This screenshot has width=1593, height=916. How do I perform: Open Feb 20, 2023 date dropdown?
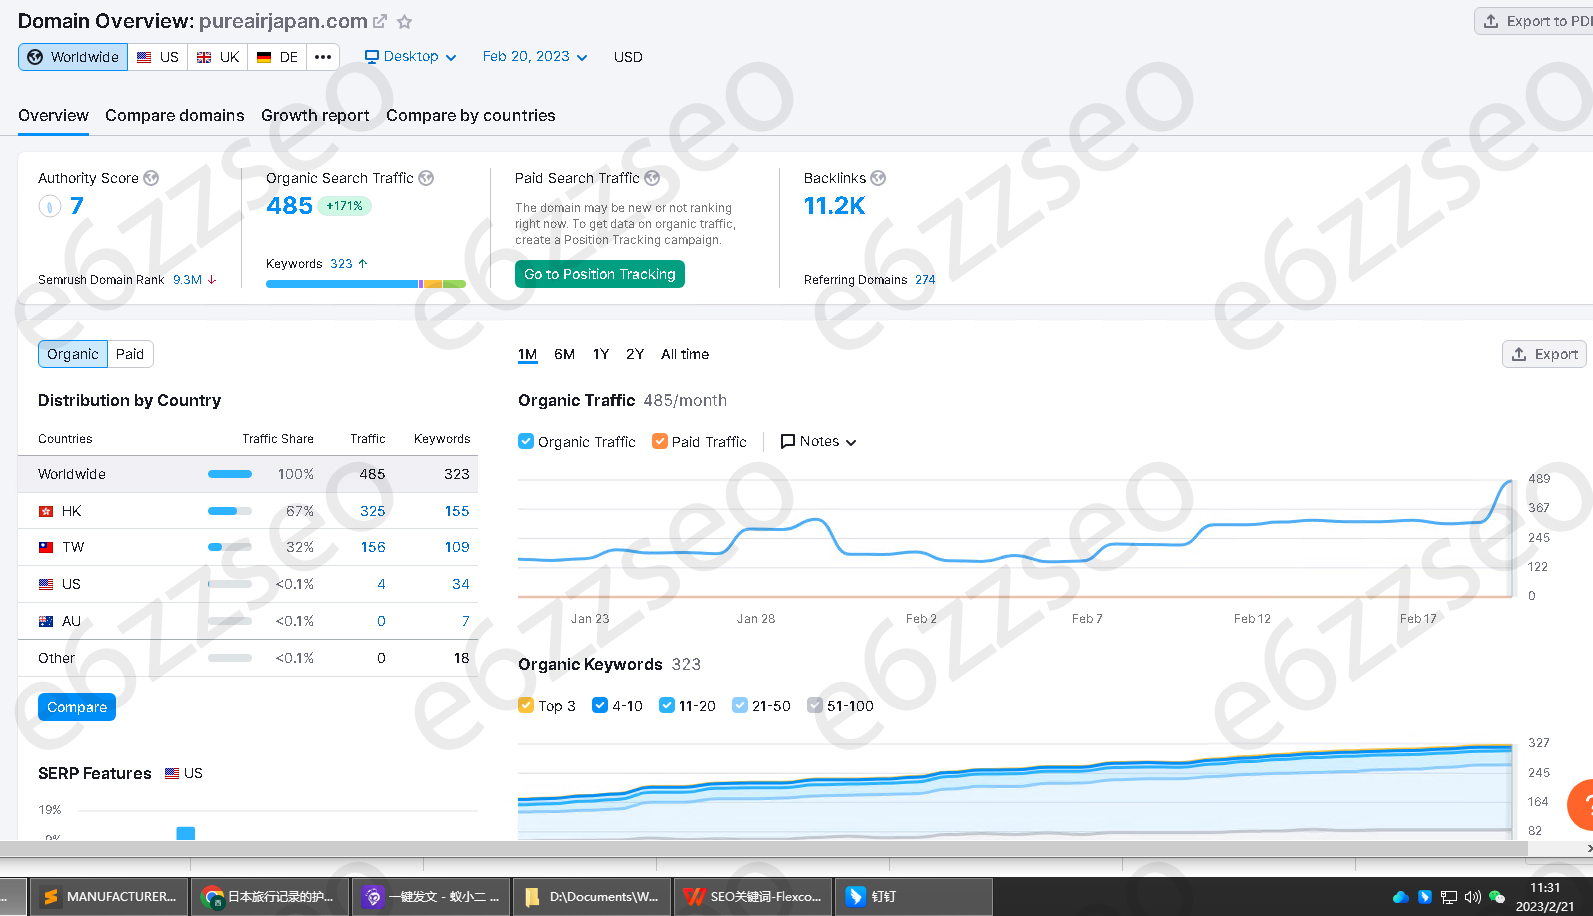tap(535, 57)
